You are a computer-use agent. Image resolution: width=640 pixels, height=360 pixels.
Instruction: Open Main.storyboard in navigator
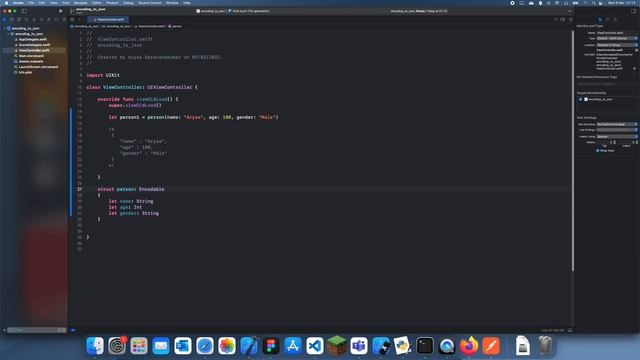click(x=31, y=56)
